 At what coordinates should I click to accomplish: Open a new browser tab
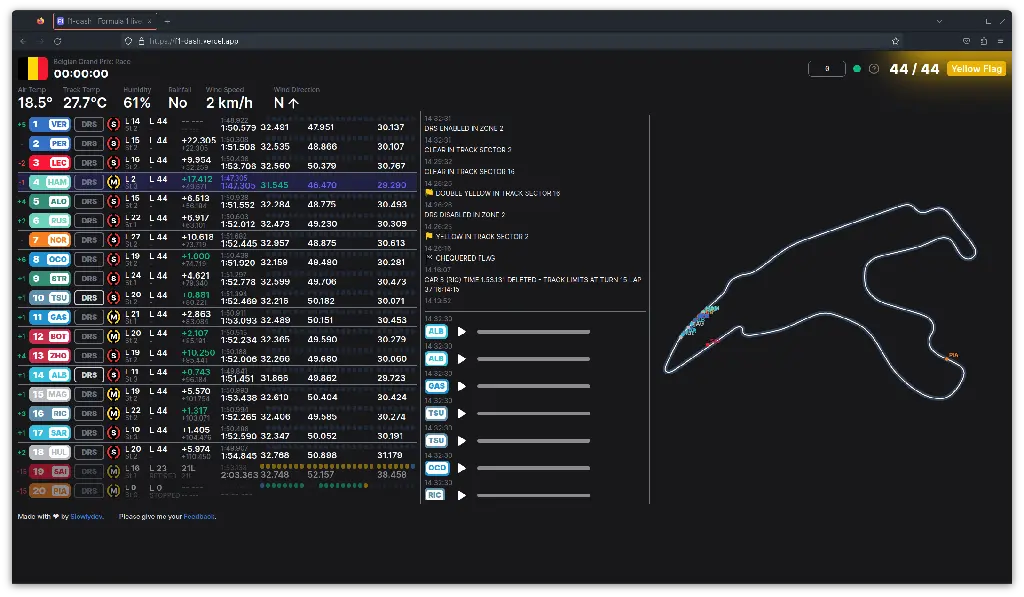(x=167, y=22)
